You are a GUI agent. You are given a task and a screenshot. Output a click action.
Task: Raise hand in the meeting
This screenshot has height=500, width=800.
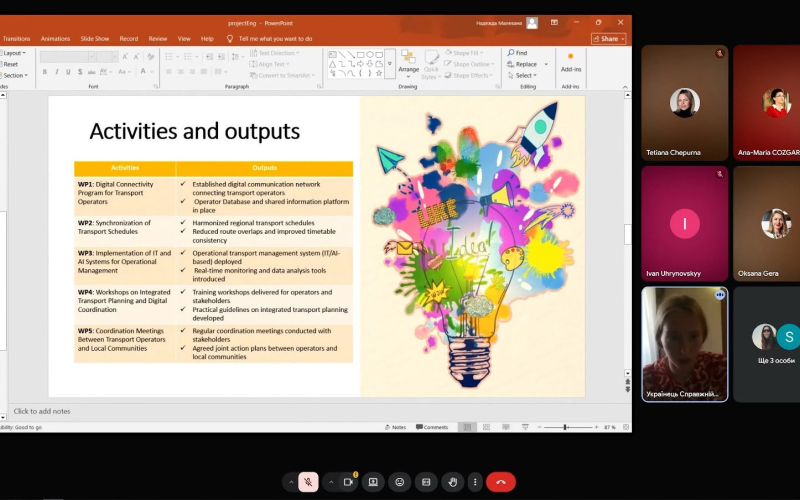[x=453, y=482]
